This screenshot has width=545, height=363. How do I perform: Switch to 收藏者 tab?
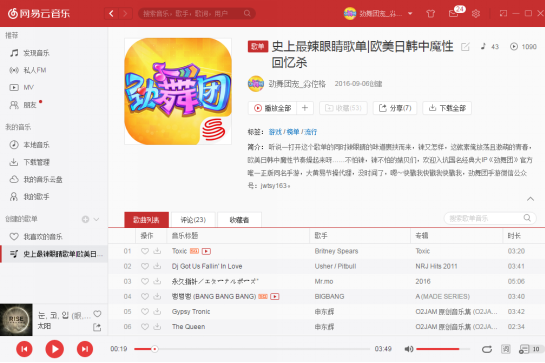click(239, 220)
